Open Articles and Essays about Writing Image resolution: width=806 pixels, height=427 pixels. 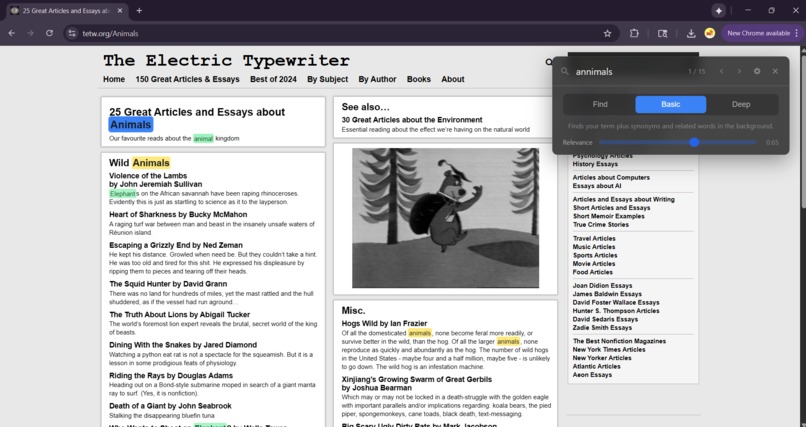click(624, 199)
